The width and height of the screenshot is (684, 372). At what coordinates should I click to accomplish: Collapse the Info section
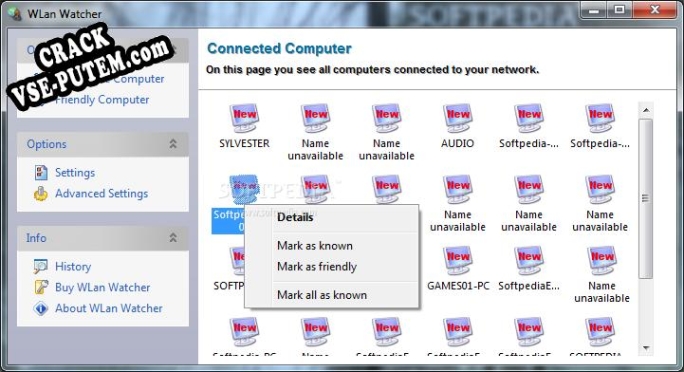coord(173,238)
